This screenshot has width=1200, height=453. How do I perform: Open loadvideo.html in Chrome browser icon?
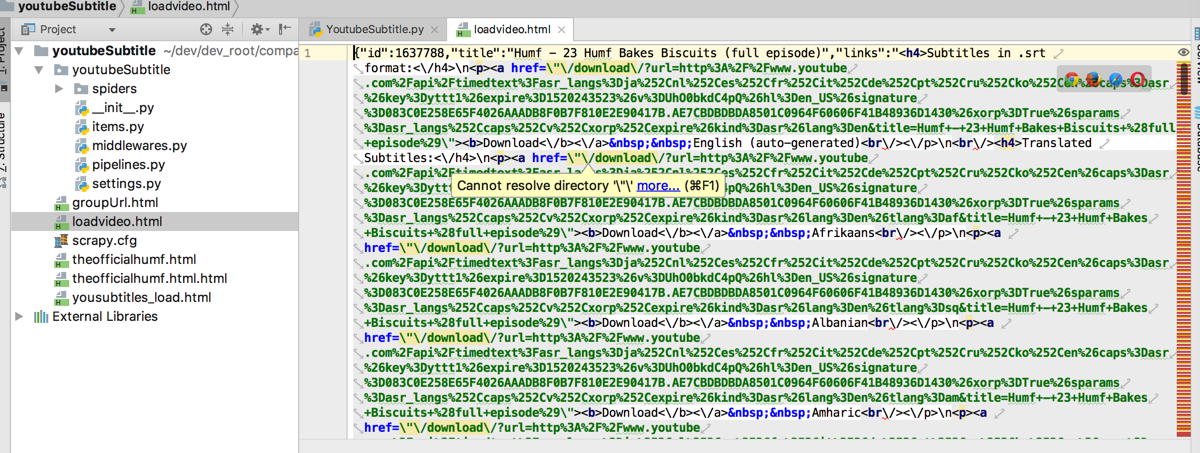coord(1071,78)
